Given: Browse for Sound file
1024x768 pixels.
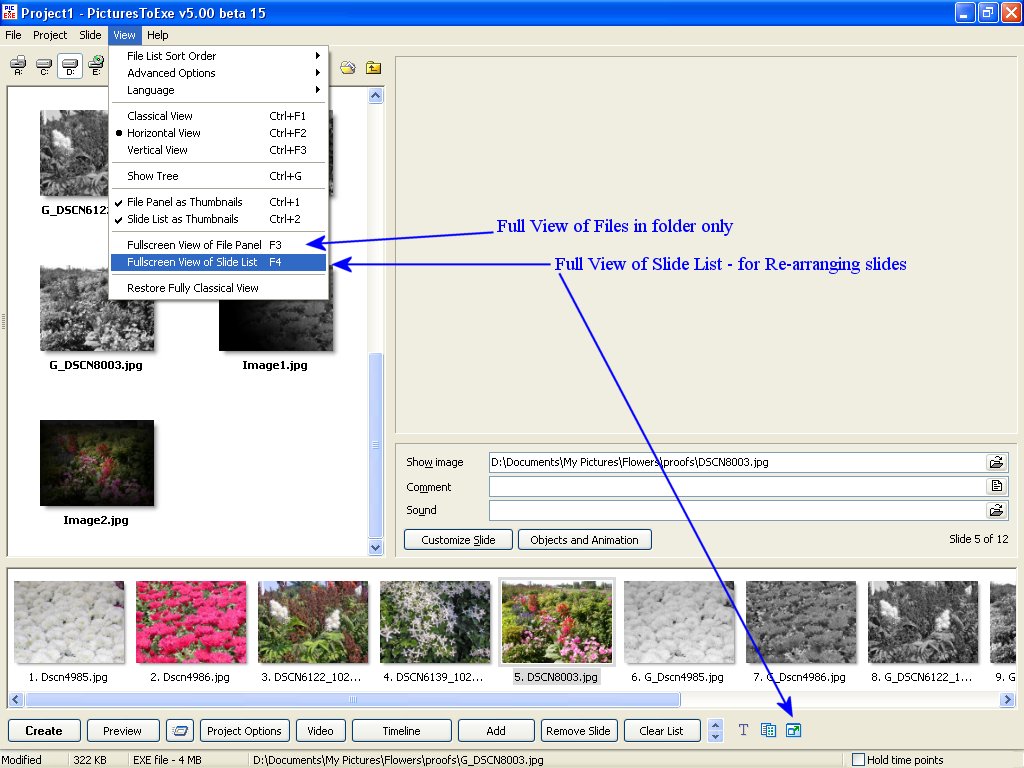Looking at the screenshot, I should (996, 510).
